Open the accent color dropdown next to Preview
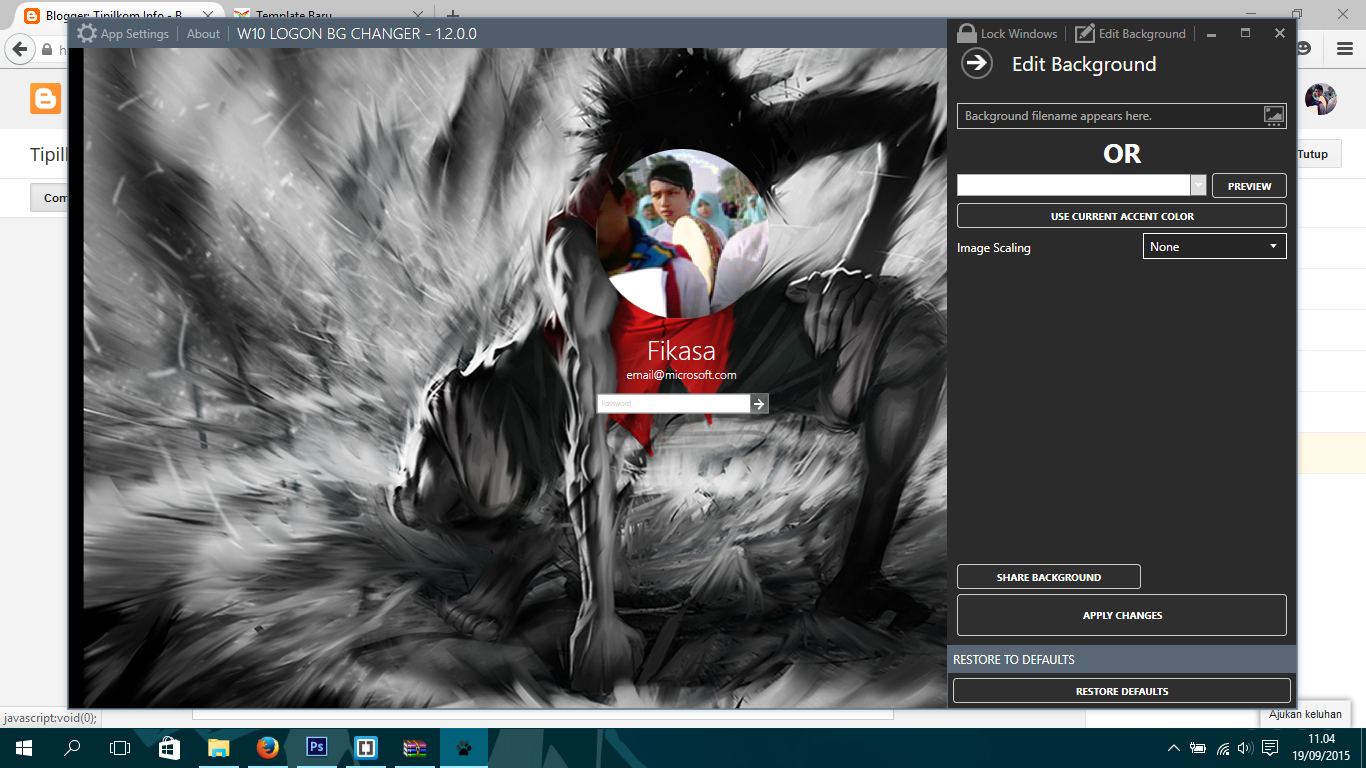The width and height of the screenshot is (1366, 768). 1197,185
